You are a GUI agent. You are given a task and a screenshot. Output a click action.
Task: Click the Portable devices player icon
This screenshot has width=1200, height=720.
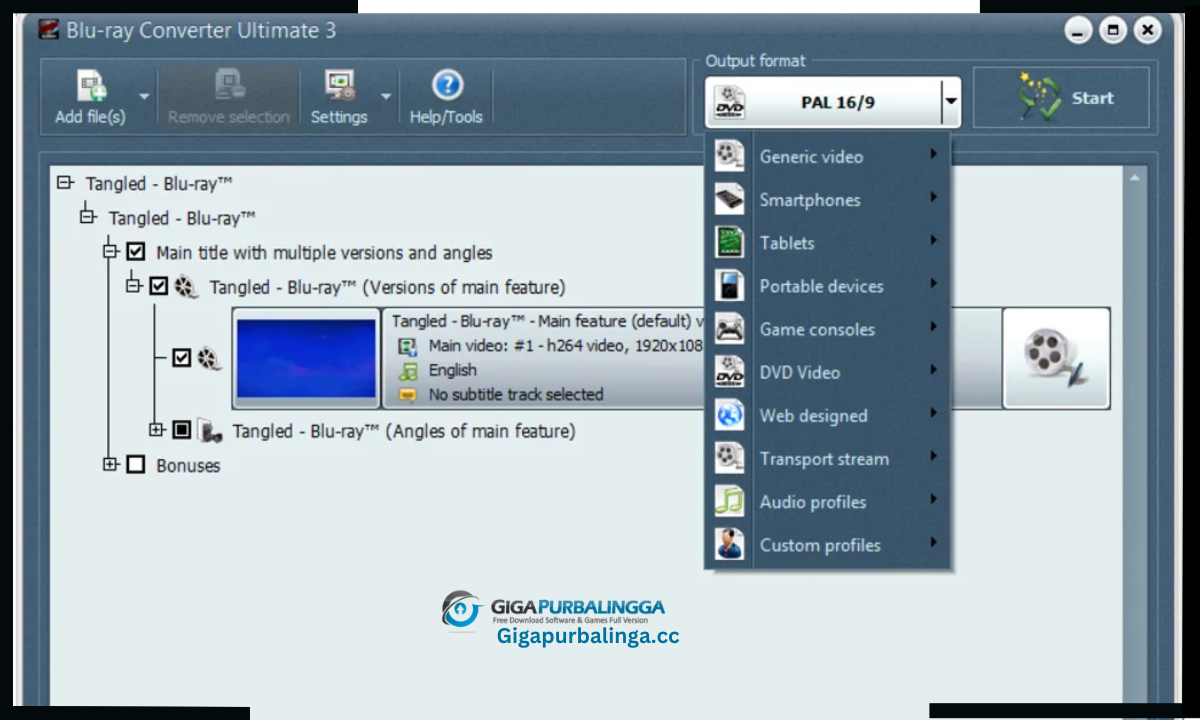[x=730, y=285]
